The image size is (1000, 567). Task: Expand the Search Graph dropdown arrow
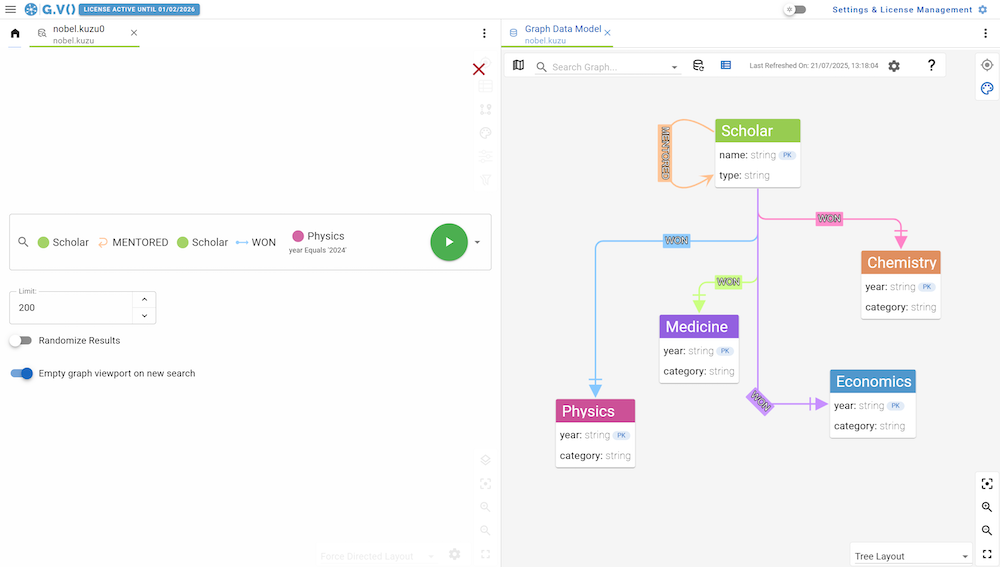click(x=674, y=67)
